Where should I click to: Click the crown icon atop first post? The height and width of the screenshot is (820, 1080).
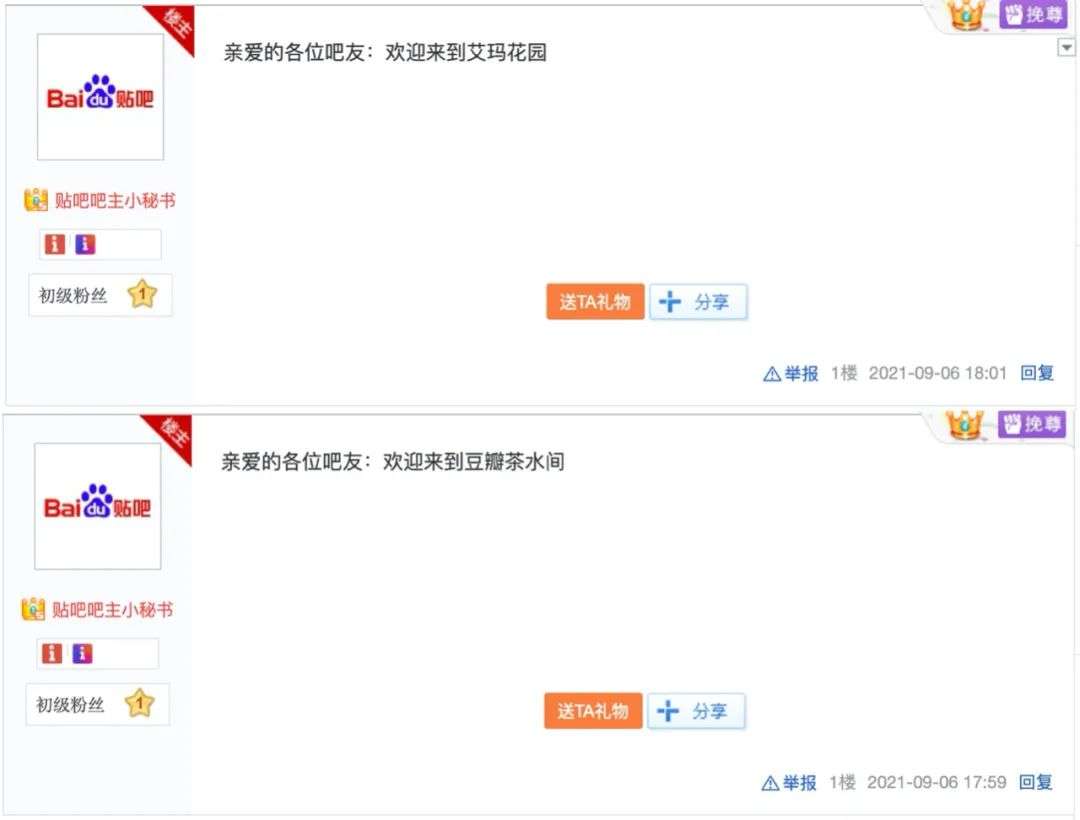[x=966, y=14]
